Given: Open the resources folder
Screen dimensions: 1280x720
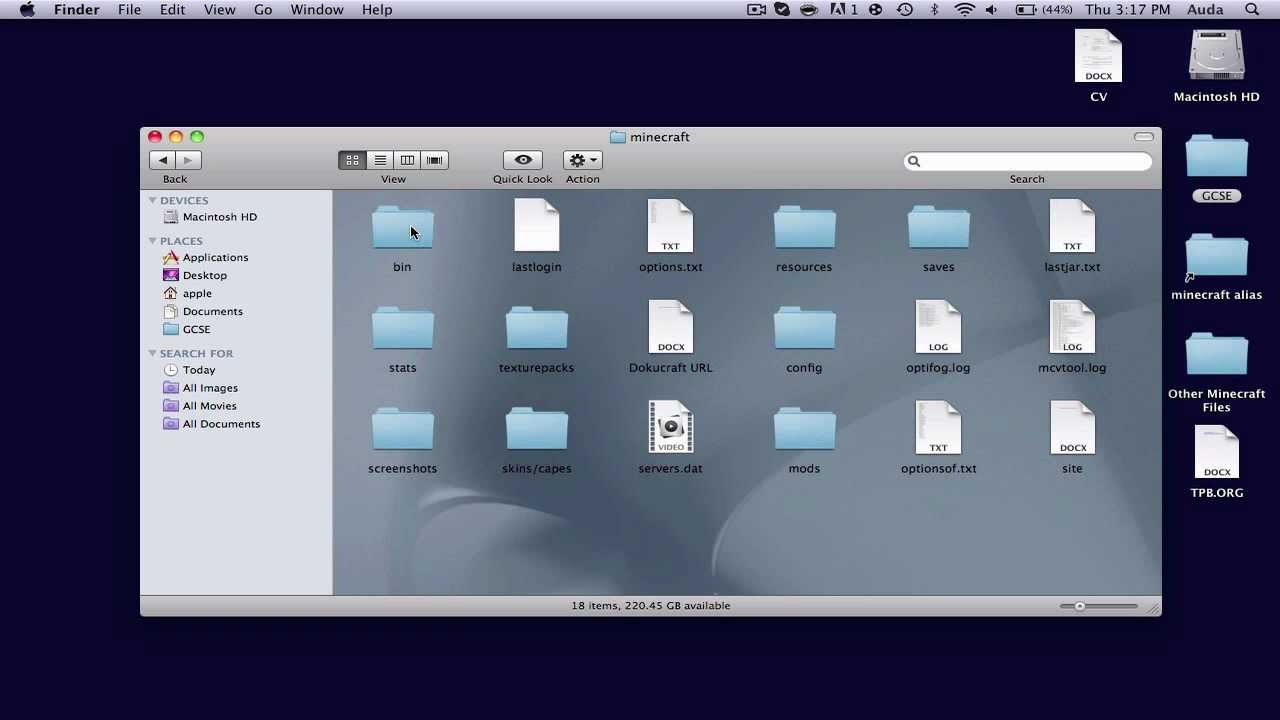Looking at the screenshot, I should pos(804,229).
